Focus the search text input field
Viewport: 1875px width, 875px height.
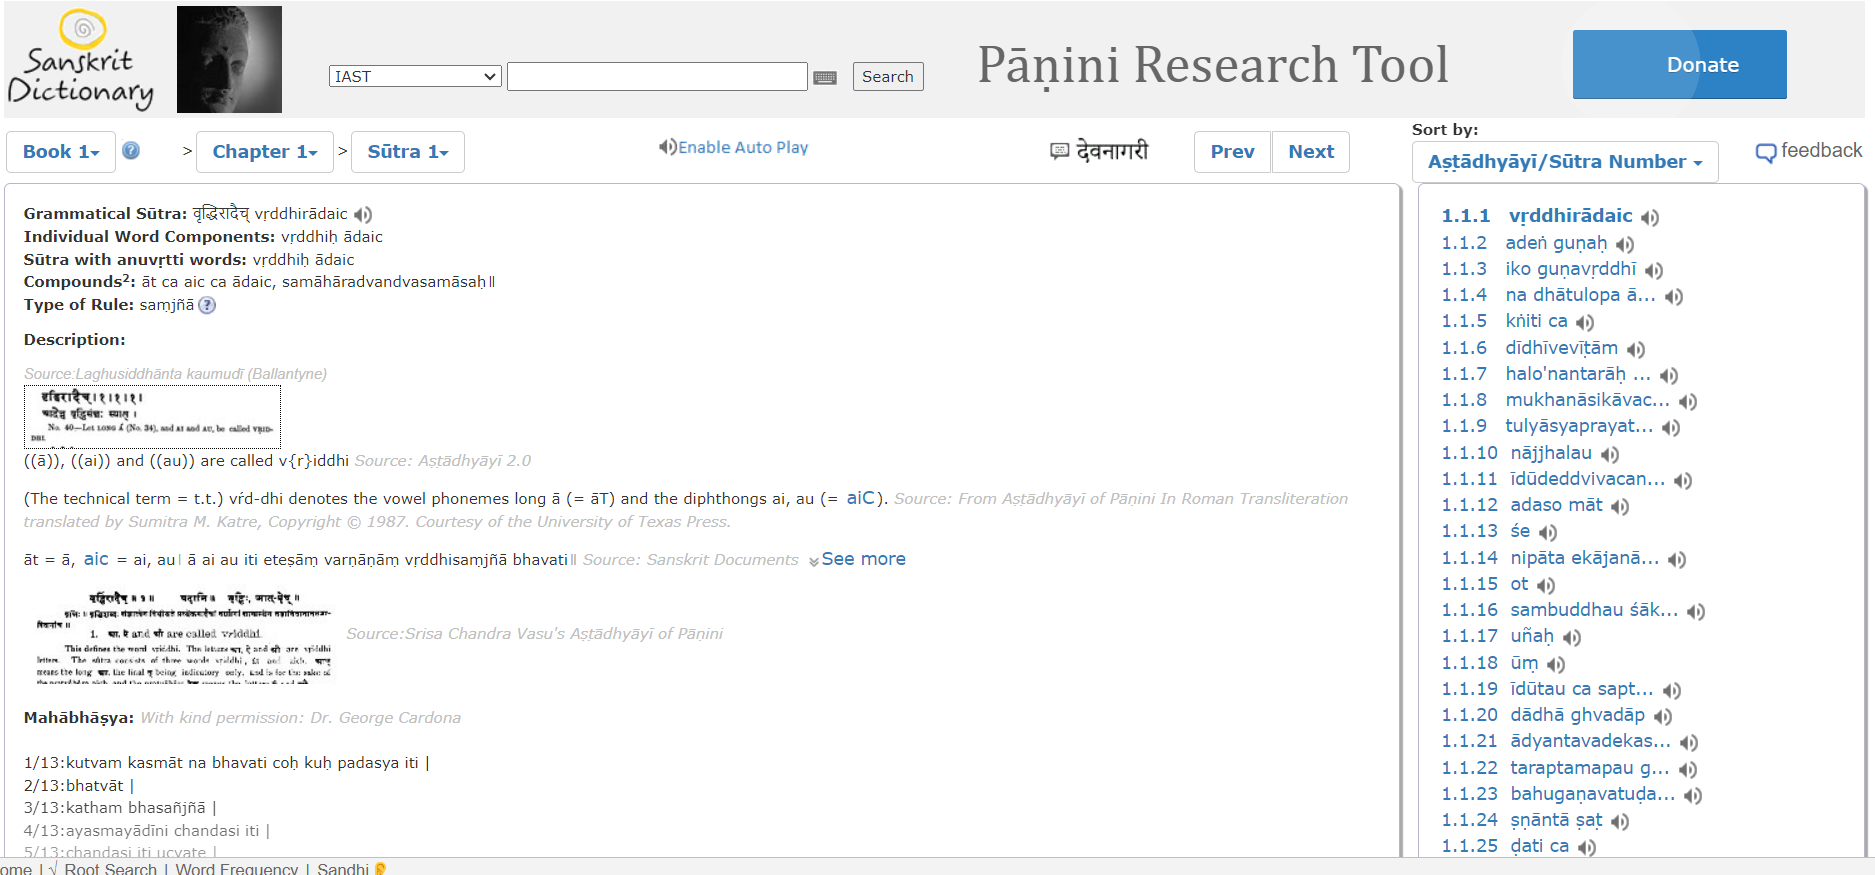click(657, 76)
